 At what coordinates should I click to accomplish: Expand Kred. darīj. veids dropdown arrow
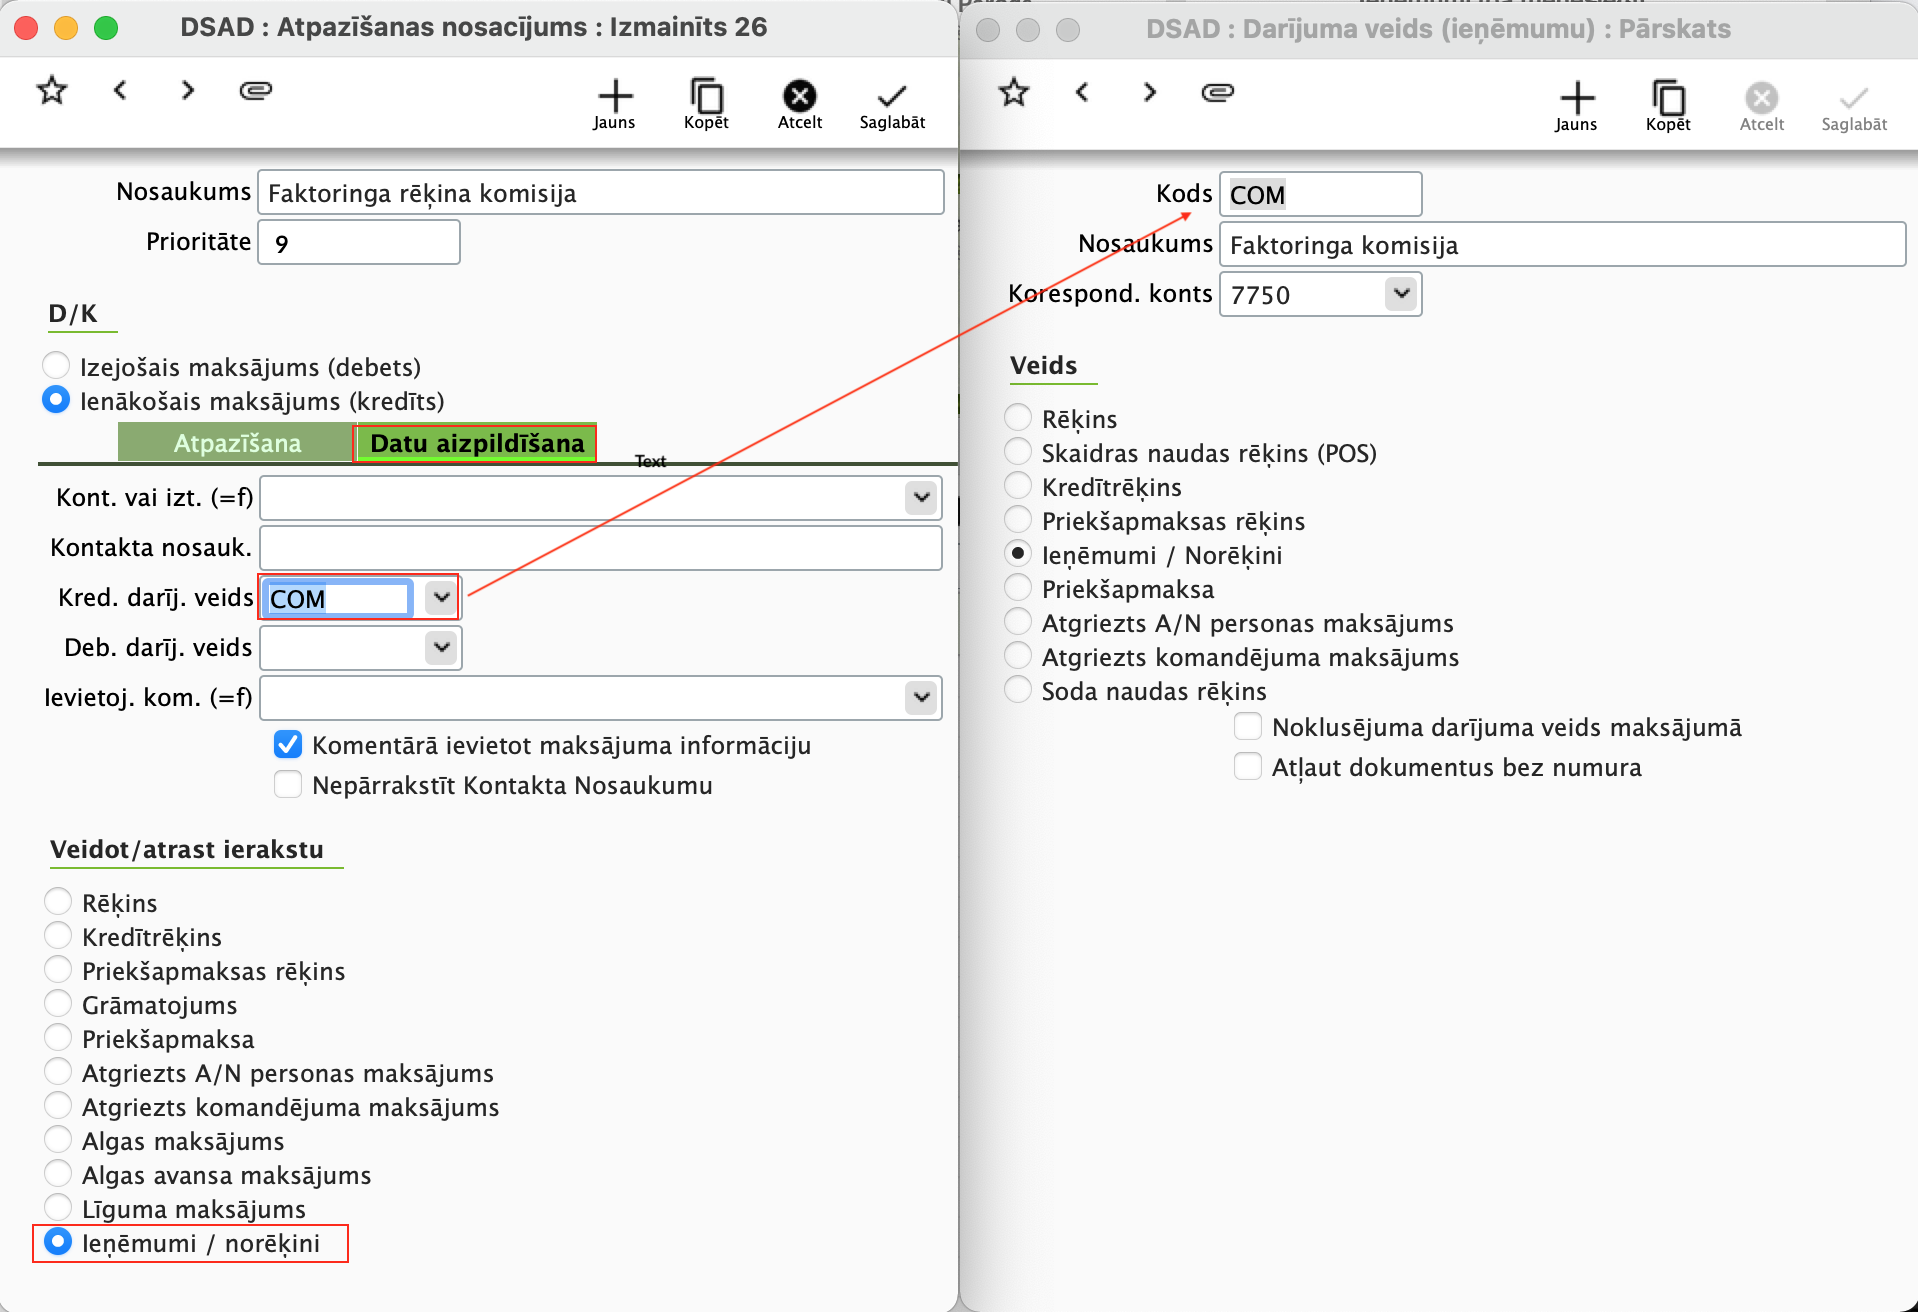point(441,597)
